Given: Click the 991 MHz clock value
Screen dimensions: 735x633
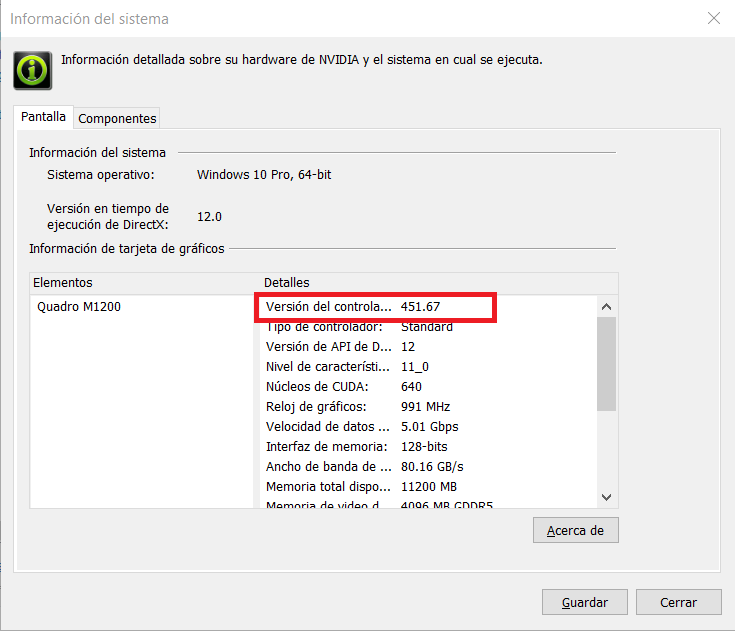Looking at the screenshot, I should pyautogui.click(x=425, y=407).
